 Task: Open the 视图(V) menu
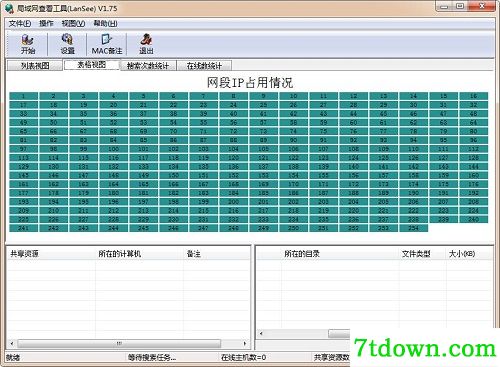point(73,23)
